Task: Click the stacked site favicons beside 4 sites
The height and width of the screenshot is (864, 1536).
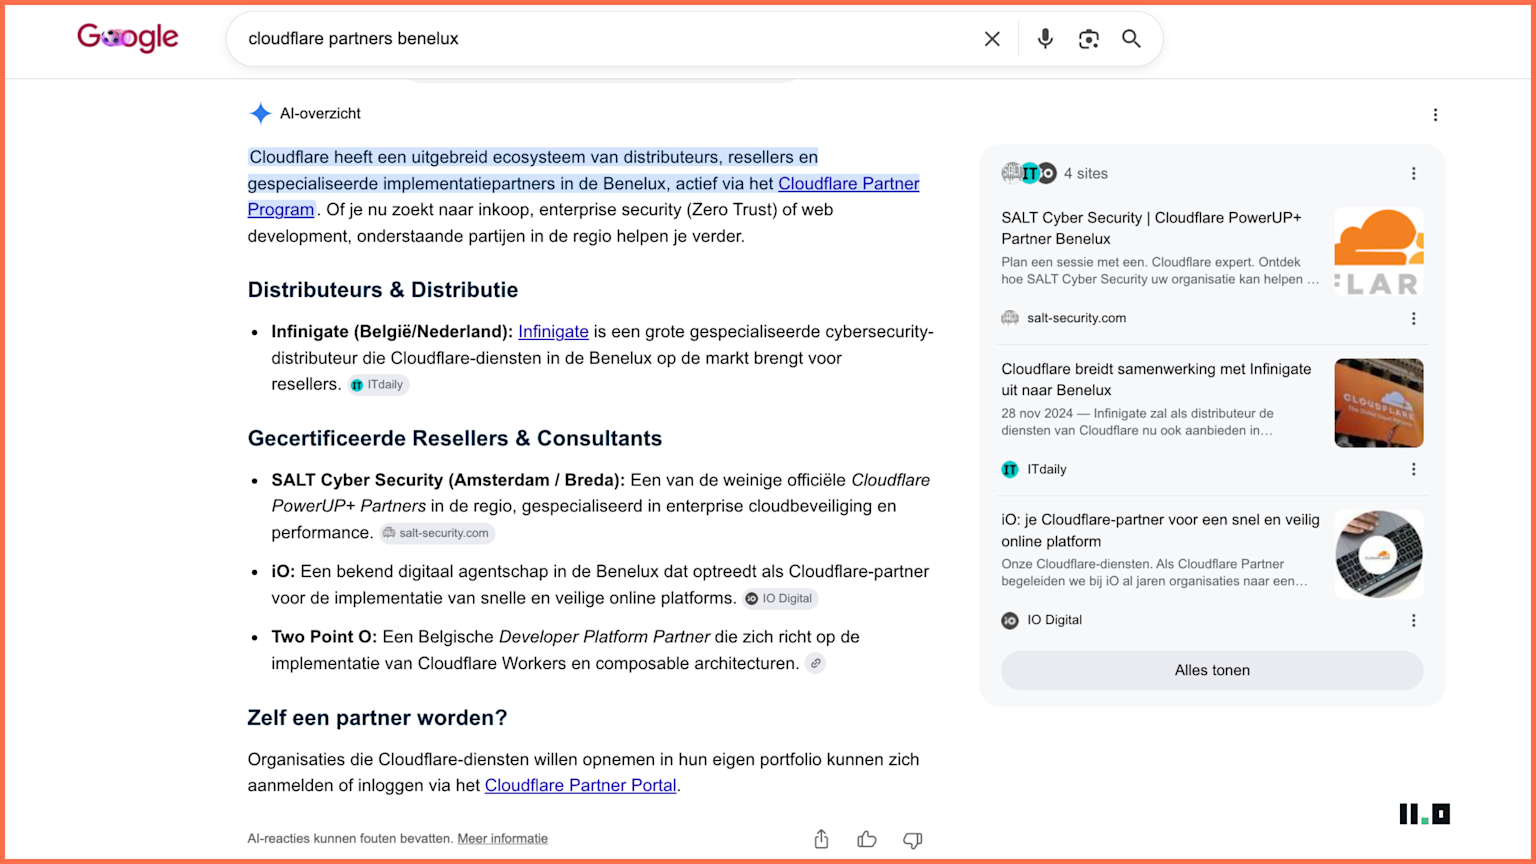Action: pyautogui.click(x=1029, y=174)
